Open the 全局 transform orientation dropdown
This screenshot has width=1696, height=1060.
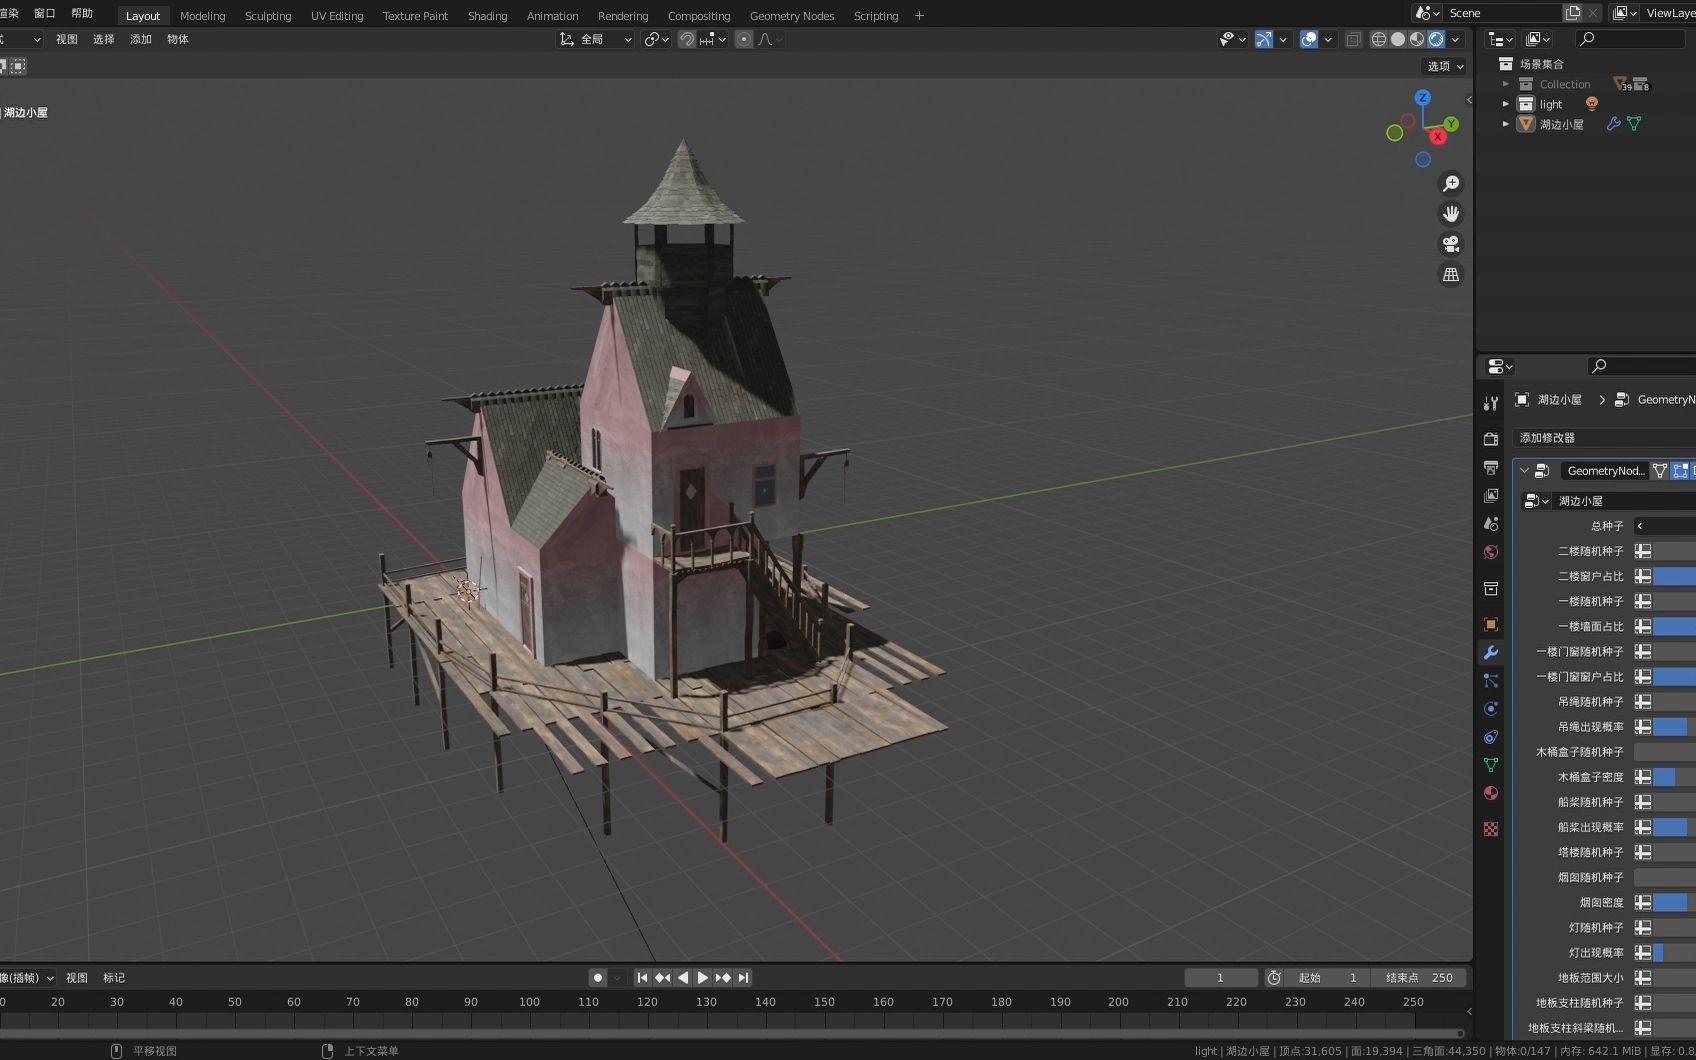pyautogui.click(x=596, y=39)
